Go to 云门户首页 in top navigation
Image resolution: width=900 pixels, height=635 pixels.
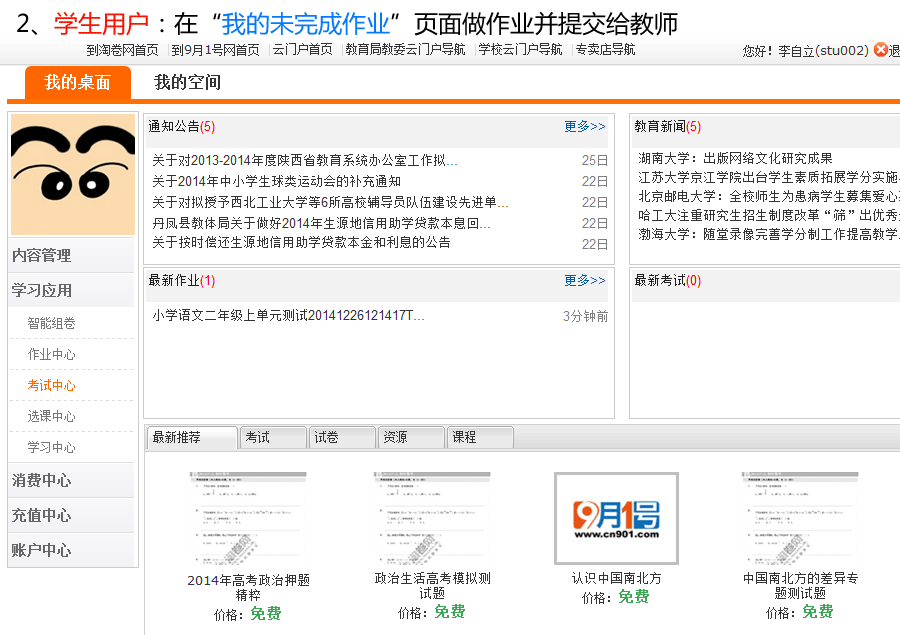coord(302,50)
